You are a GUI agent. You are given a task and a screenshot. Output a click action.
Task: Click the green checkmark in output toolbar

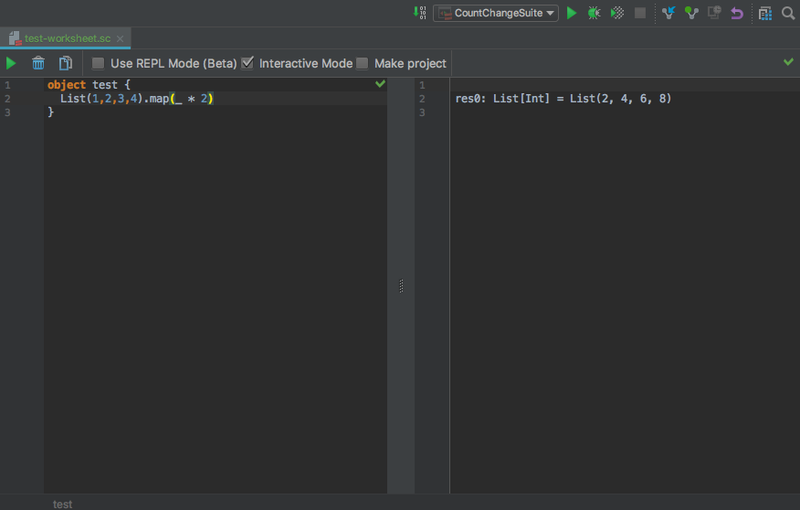[788, 62]
